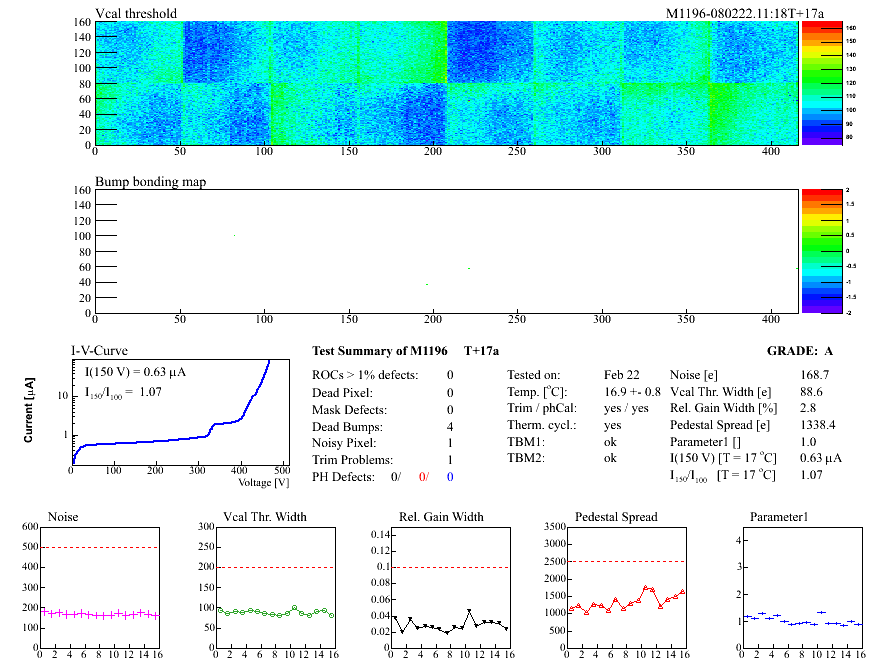The height and width of the screenshot is (672, 896).
Task: Select the "Dead Bumps:" label
Action: click(x=347, y=427)
